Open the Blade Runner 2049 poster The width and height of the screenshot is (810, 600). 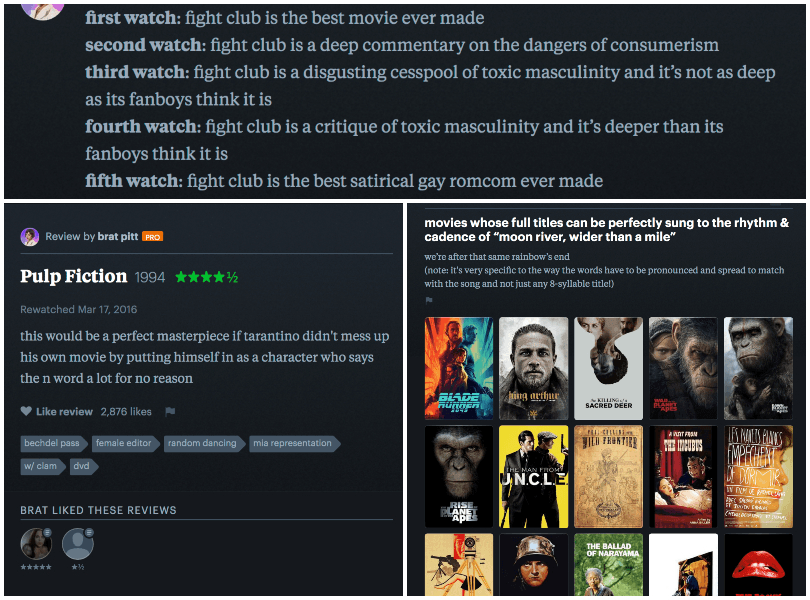(x=459, y=368)
